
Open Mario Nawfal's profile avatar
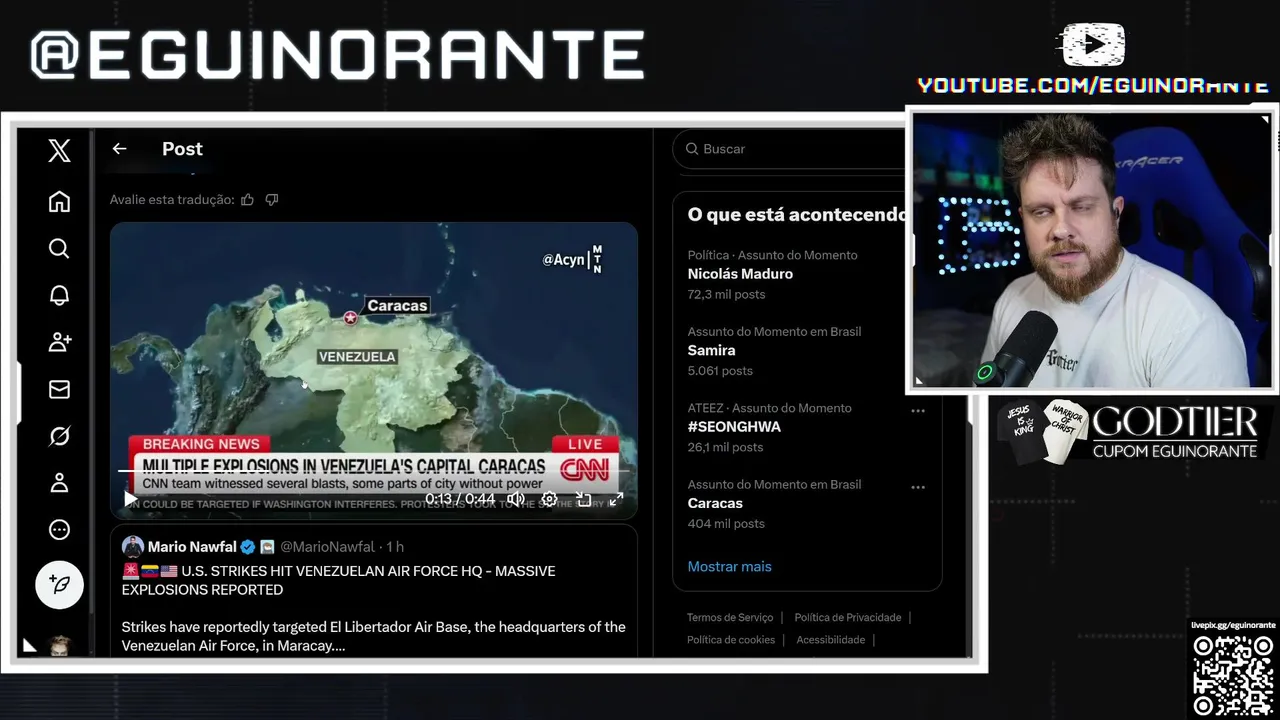pos(133,547)
